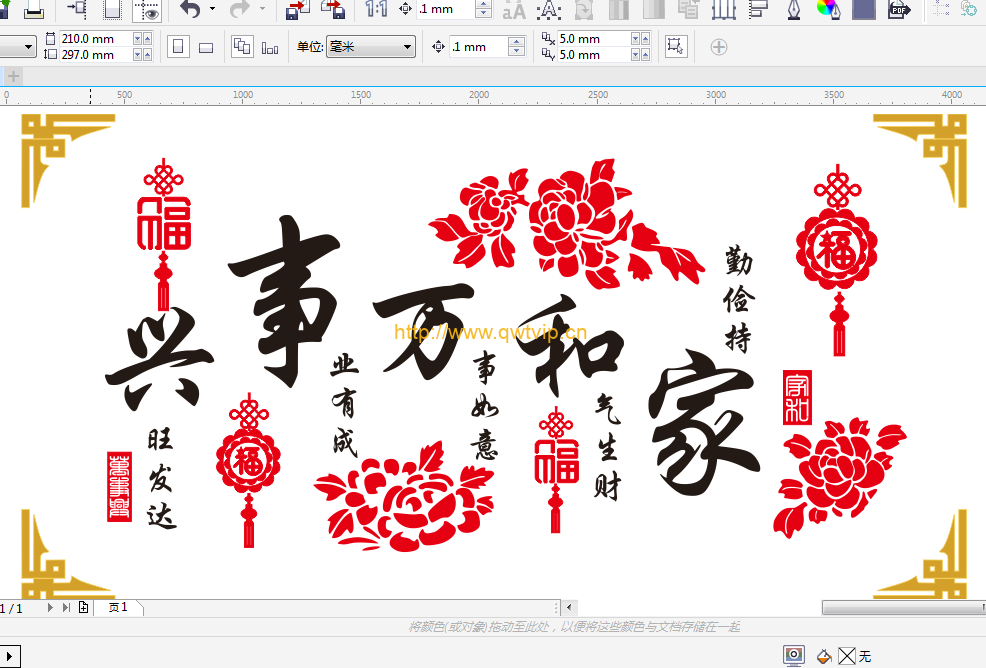Click the last page arrow in navigator
Screen dimensions: 986x668
66,608
